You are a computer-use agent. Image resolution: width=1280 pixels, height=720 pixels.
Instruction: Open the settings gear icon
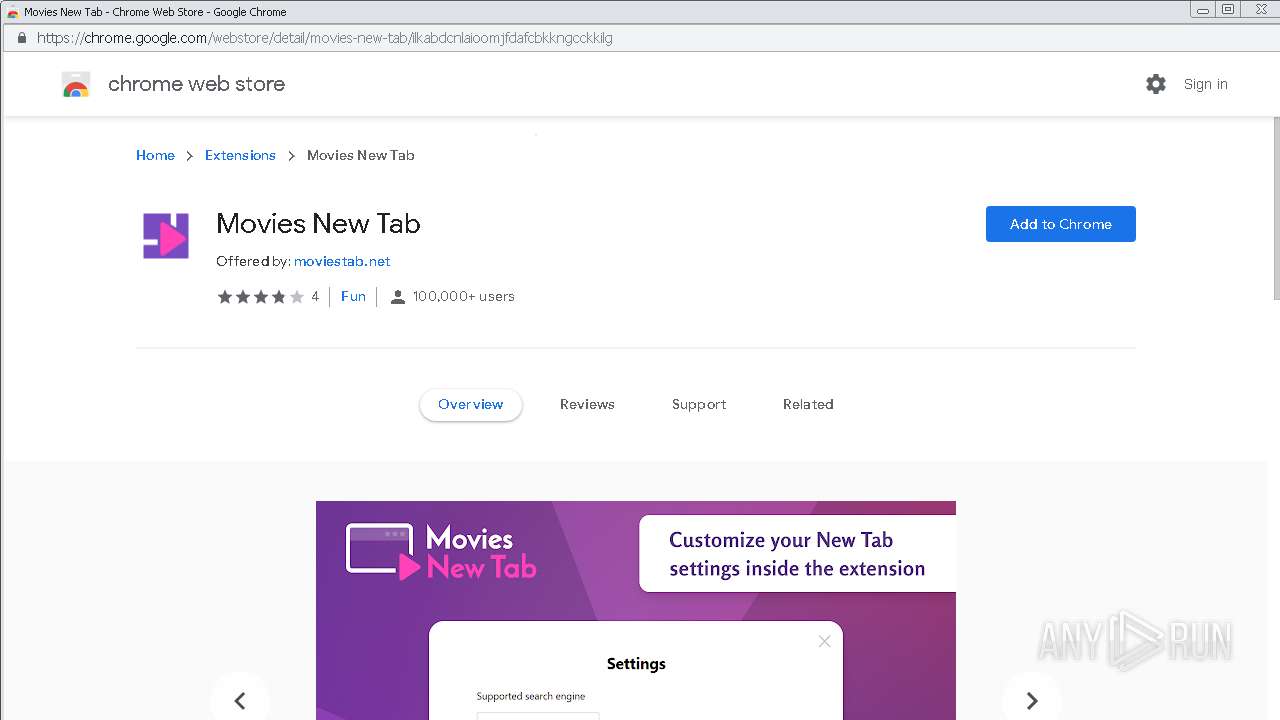click(1156, 84)
